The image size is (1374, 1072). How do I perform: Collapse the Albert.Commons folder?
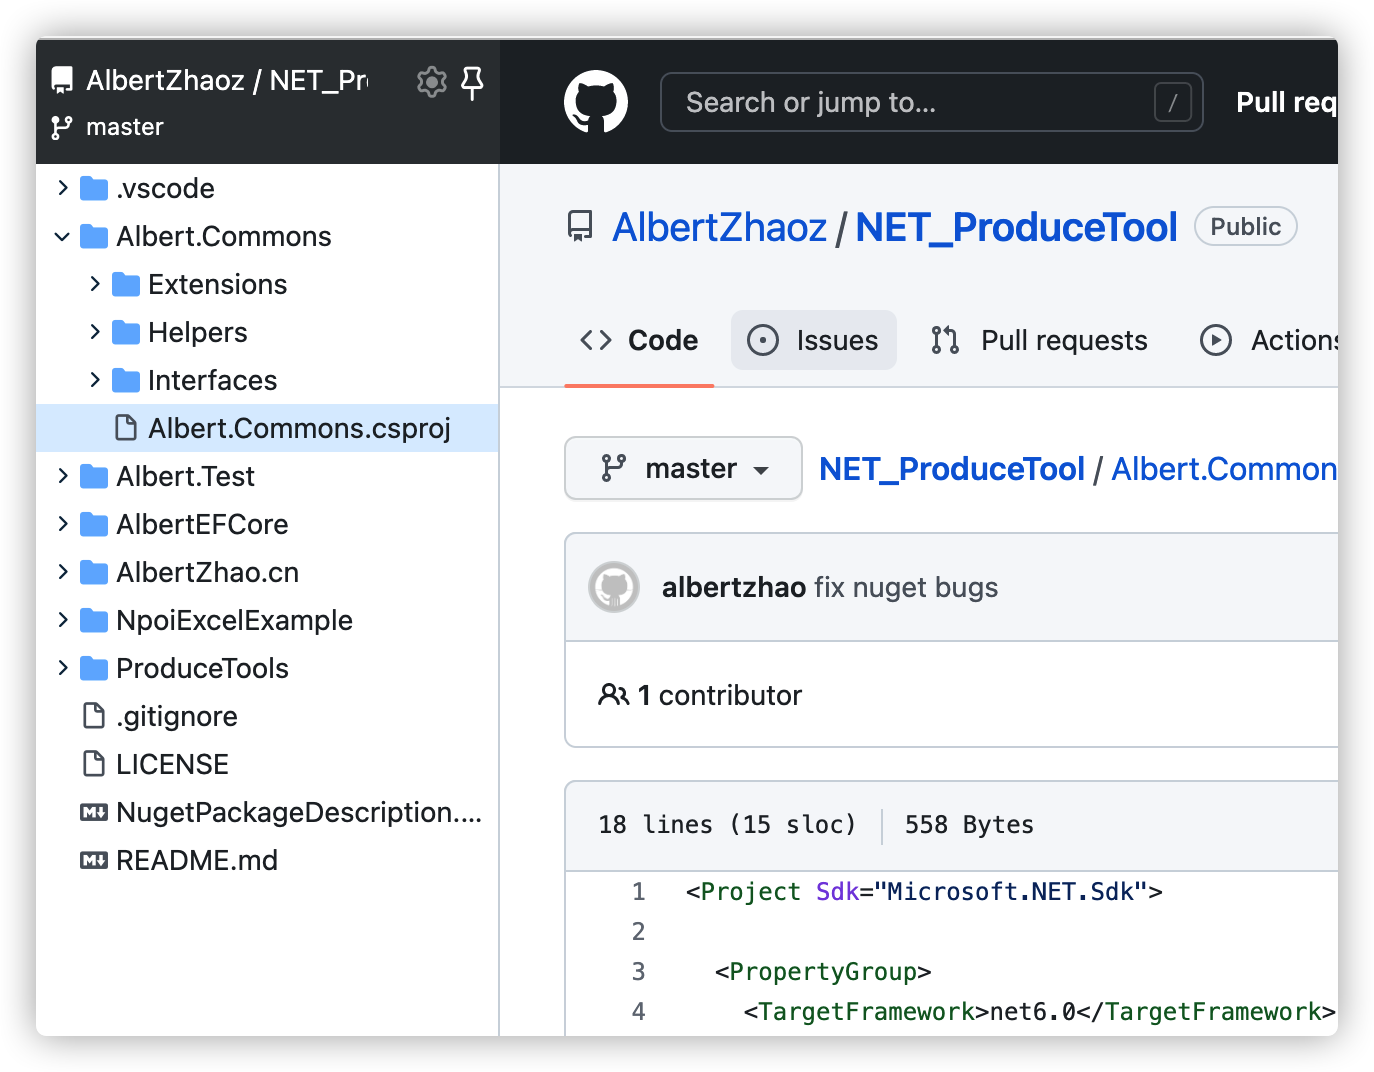coord(63,237)
